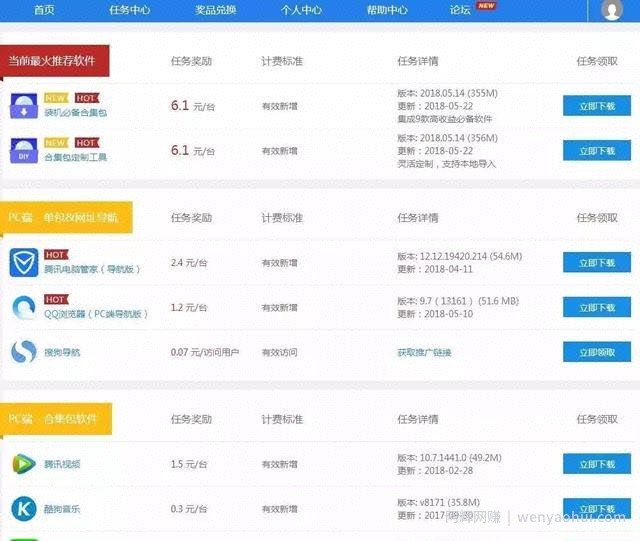Viewport: 640px width, 541px height.
Task: Click the 腾讯视频 play icon
Action: coord(24,464)
